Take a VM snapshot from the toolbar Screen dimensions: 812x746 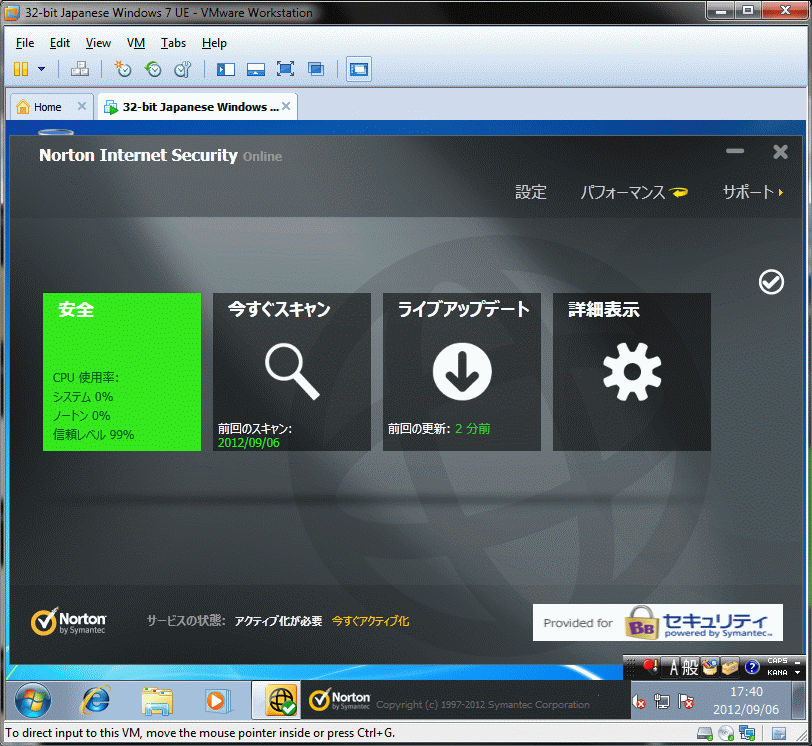tap(122, 69)
